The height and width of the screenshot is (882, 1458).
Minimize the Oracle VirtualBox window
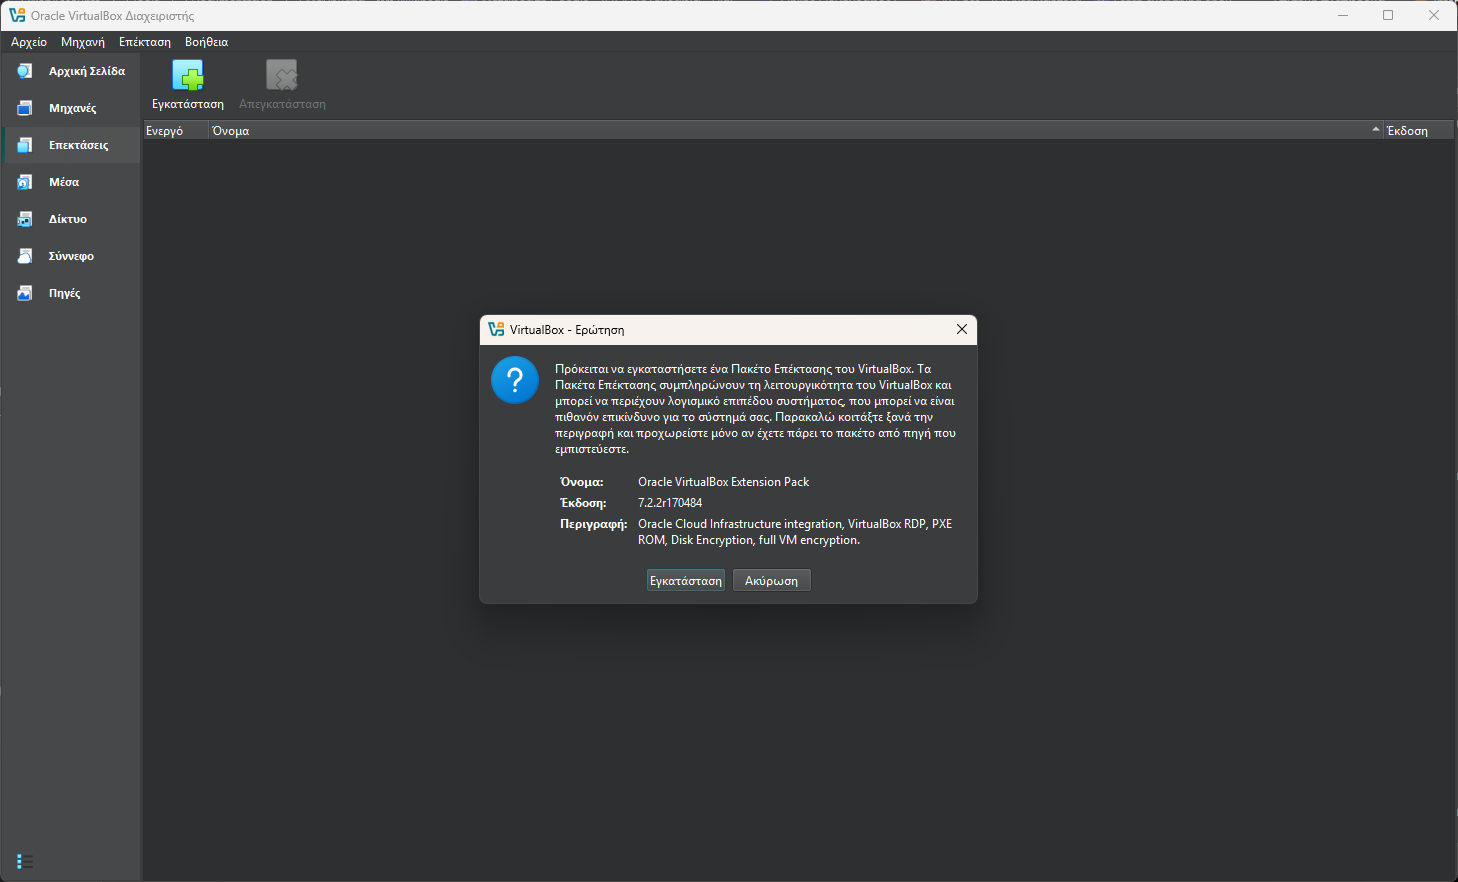1343,15
